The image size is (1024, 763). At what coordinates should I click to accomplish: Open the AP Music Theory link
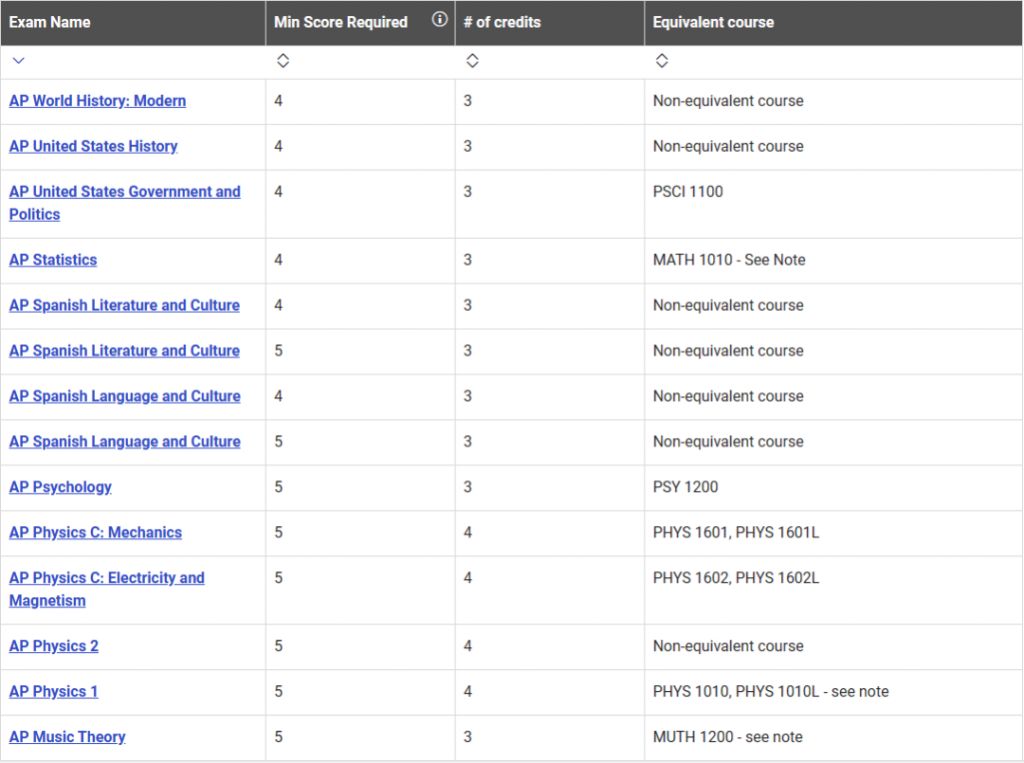[67, 737]
